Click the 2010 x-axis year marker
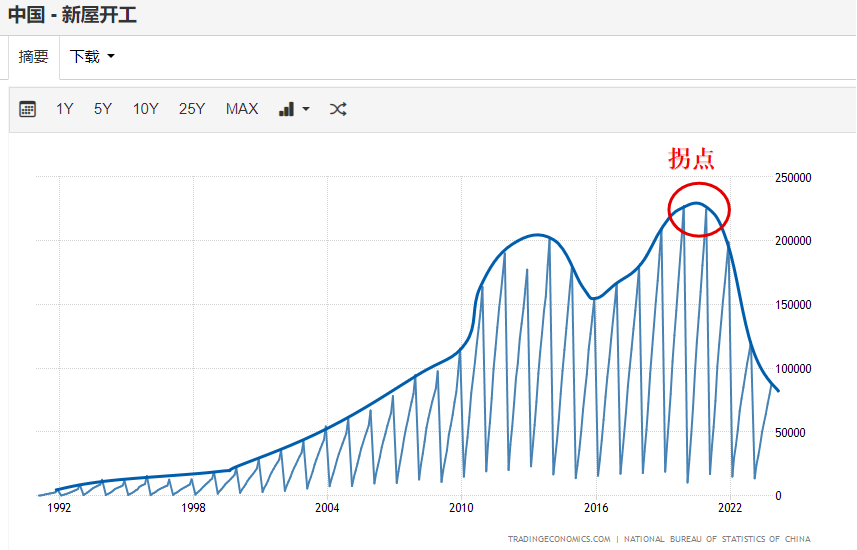Screen dimensions: 857x550 click(x=461, y=508)
